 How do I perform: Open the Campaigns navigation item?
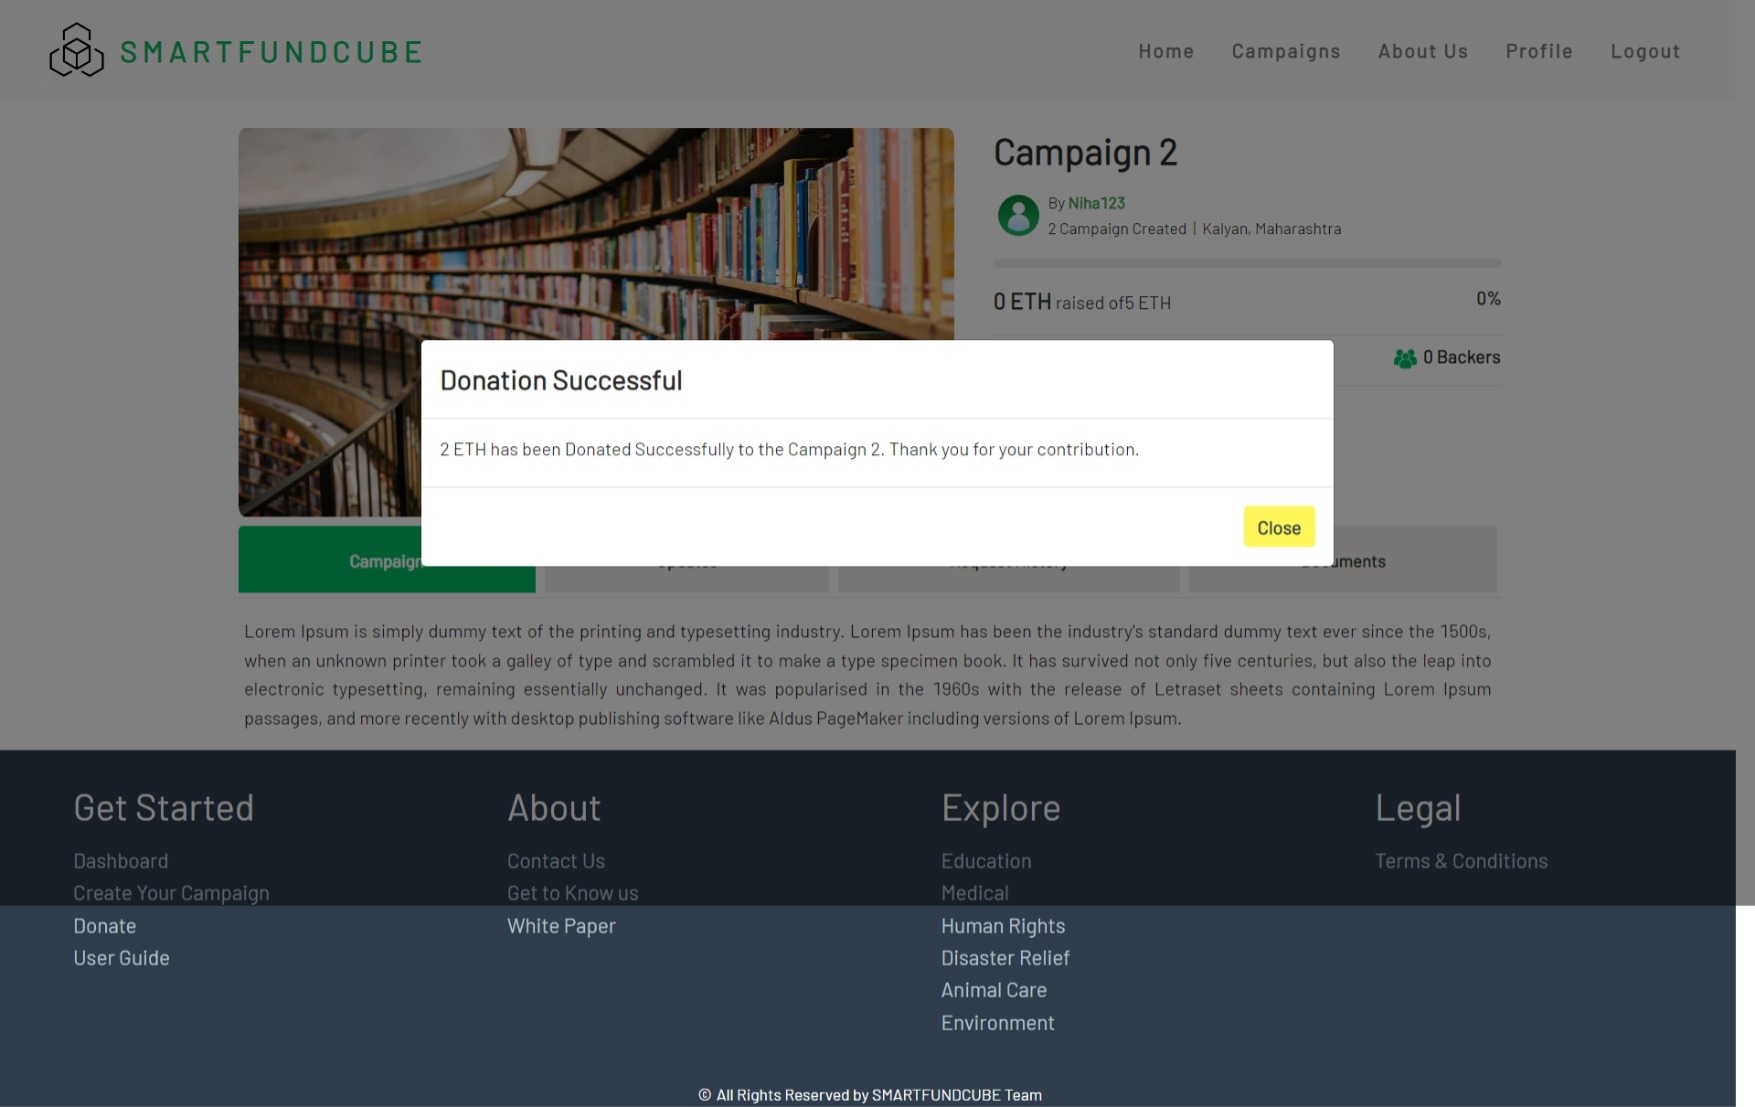click(x=1286, y=50)
